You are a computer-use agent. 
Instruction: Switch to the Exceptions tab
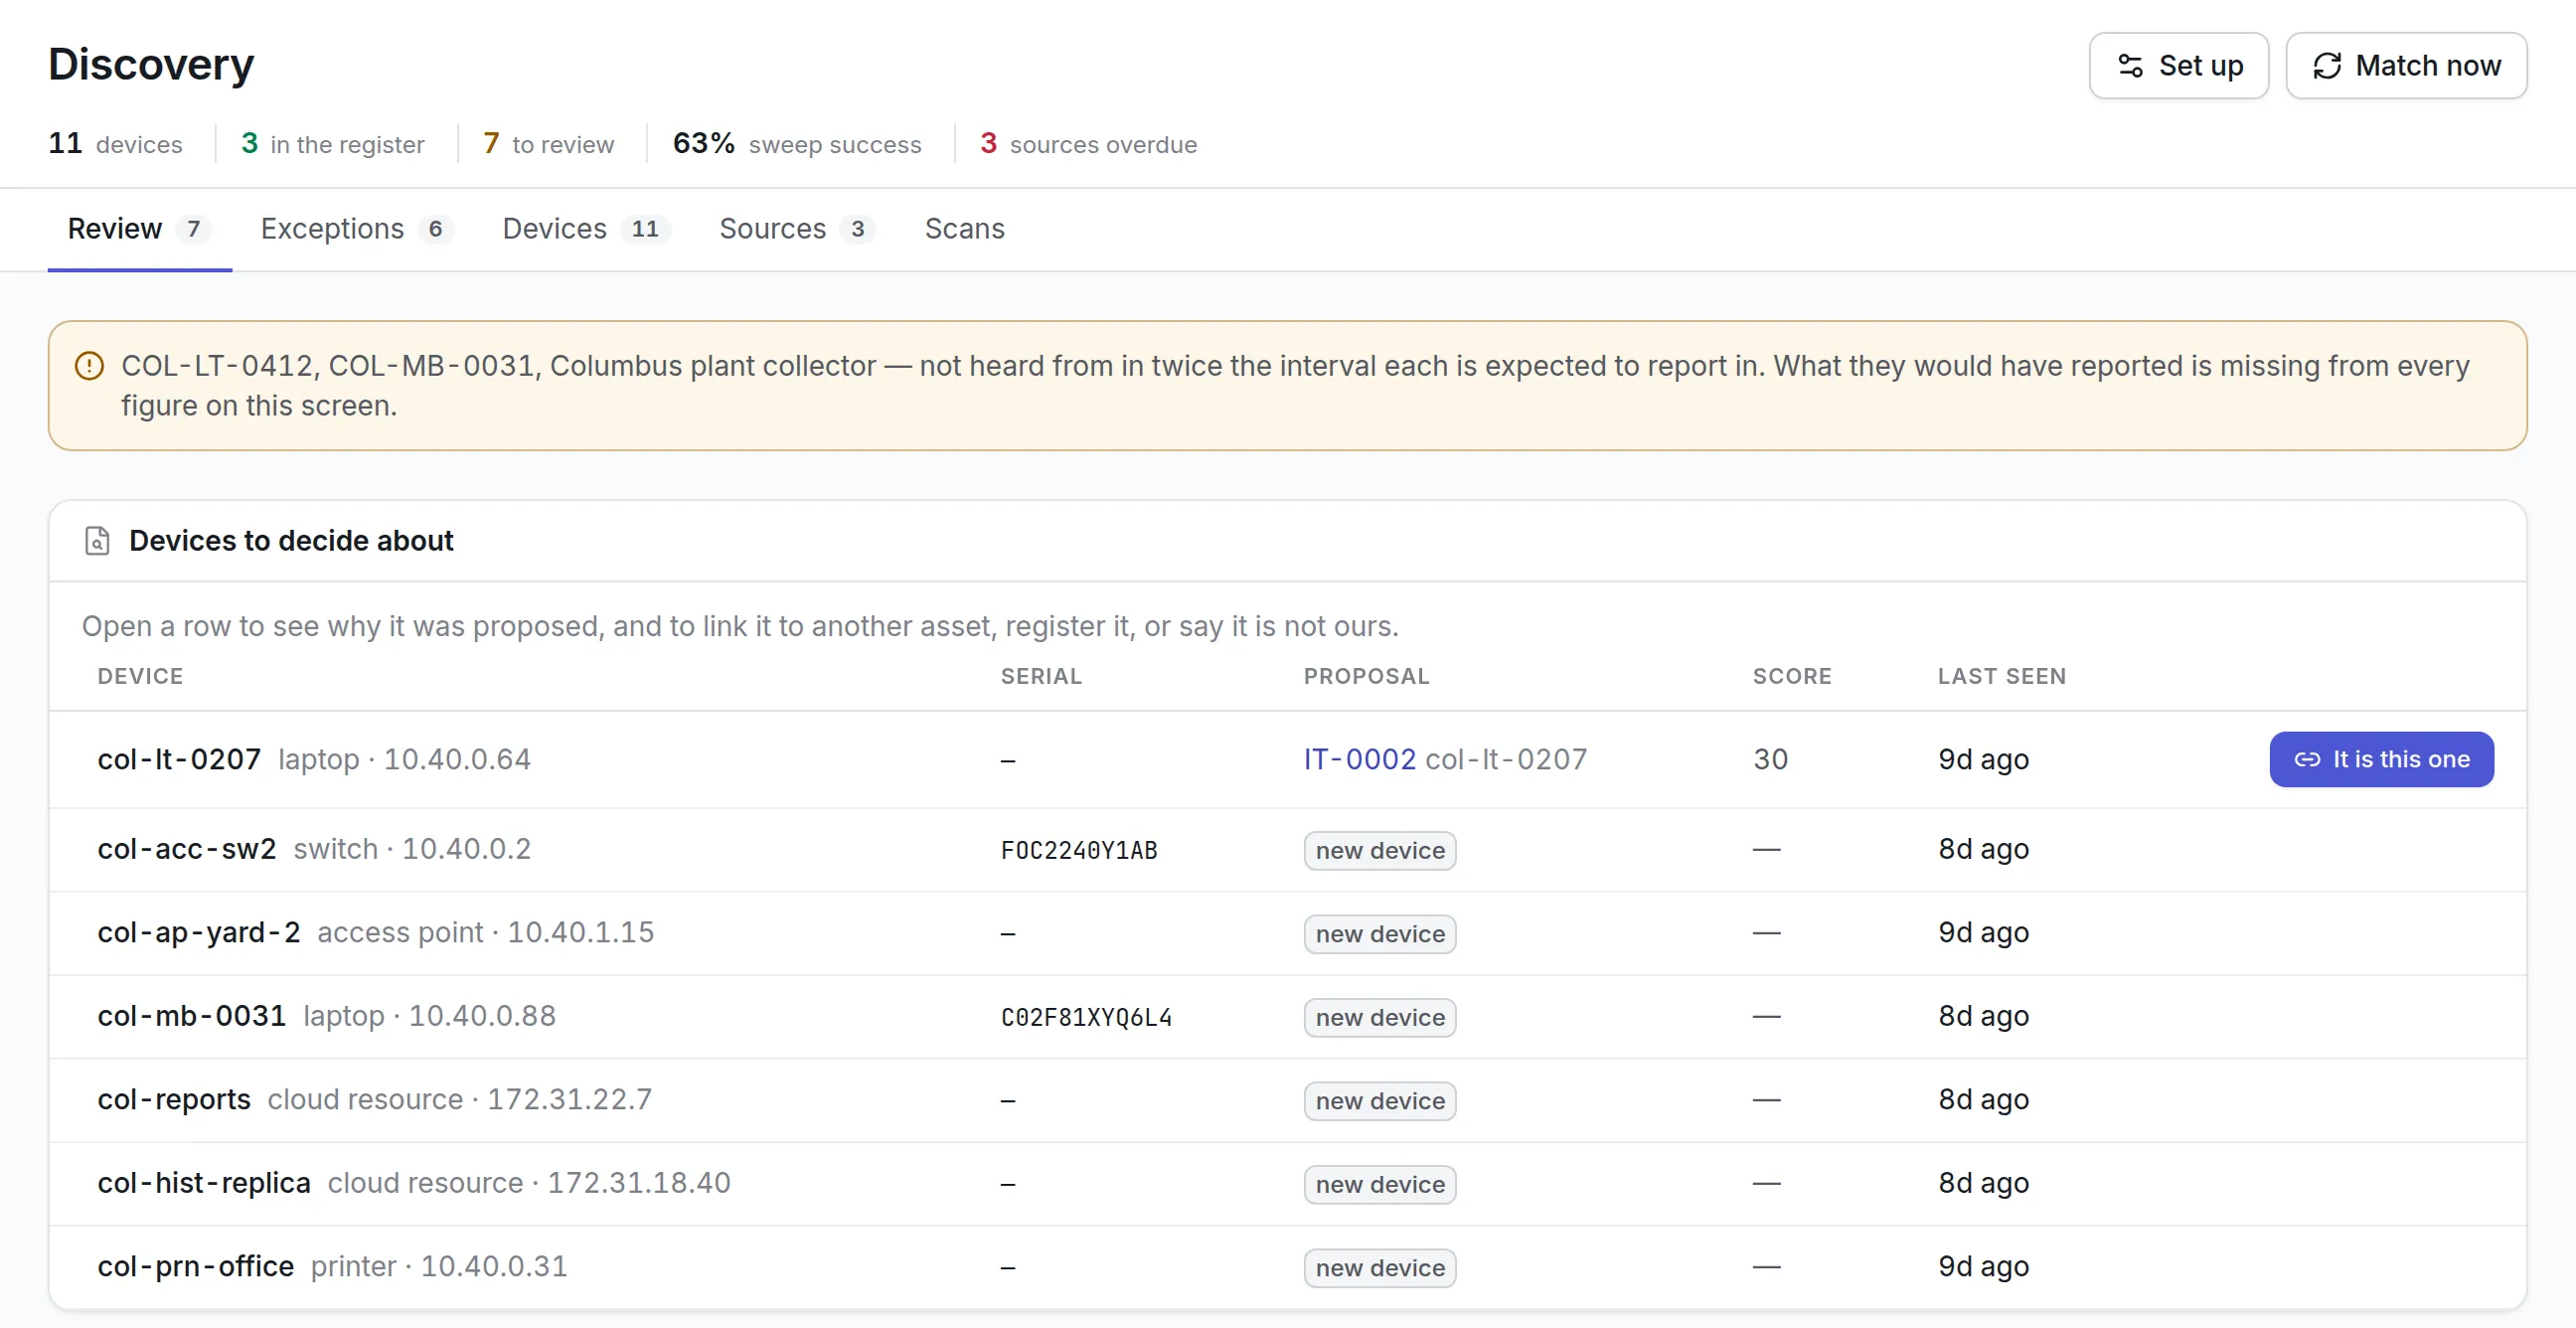coord(357,229)
